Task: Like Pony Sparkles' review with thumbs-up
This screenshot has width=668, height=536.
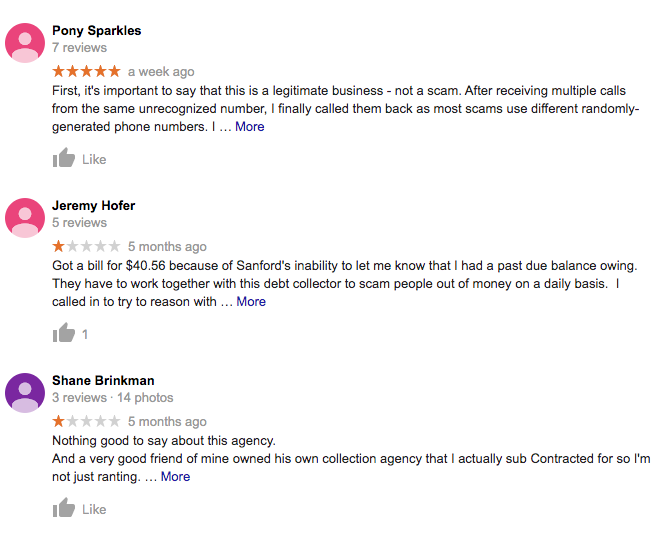Action: (63, 158)
